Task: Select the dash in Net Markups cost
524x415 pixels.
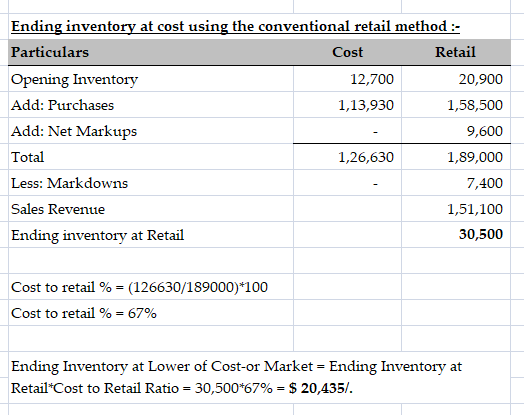Action: pyautogui.click(x=375, y=132)
